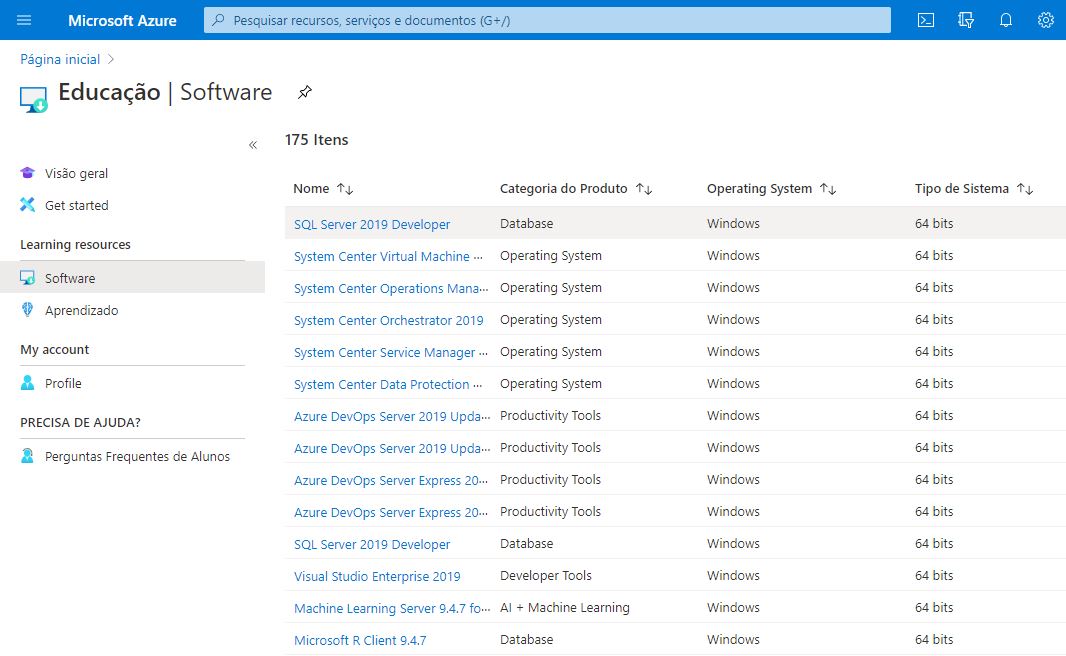Click the Aprendizado icon

tap(27, 310)
